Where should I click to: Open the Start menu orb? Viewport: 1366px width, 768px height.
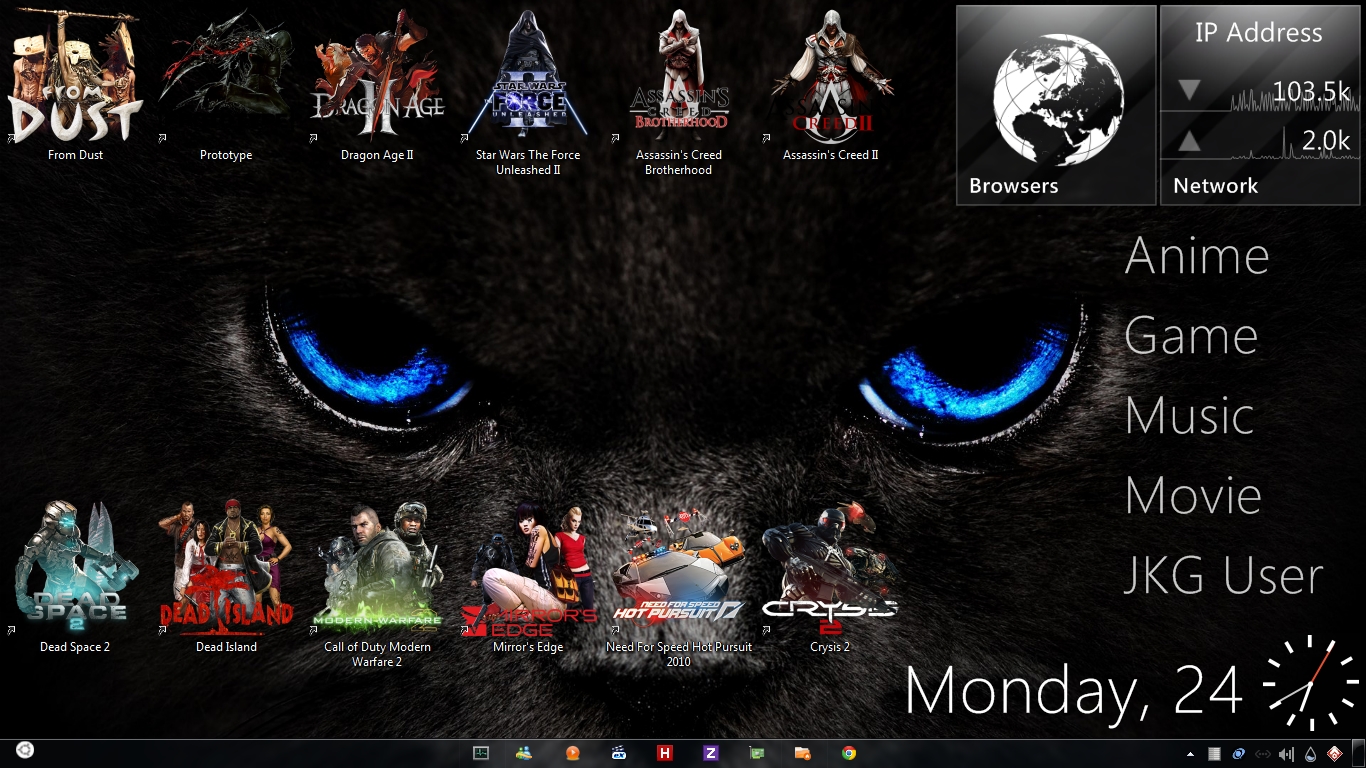click(x=25, y=751)
